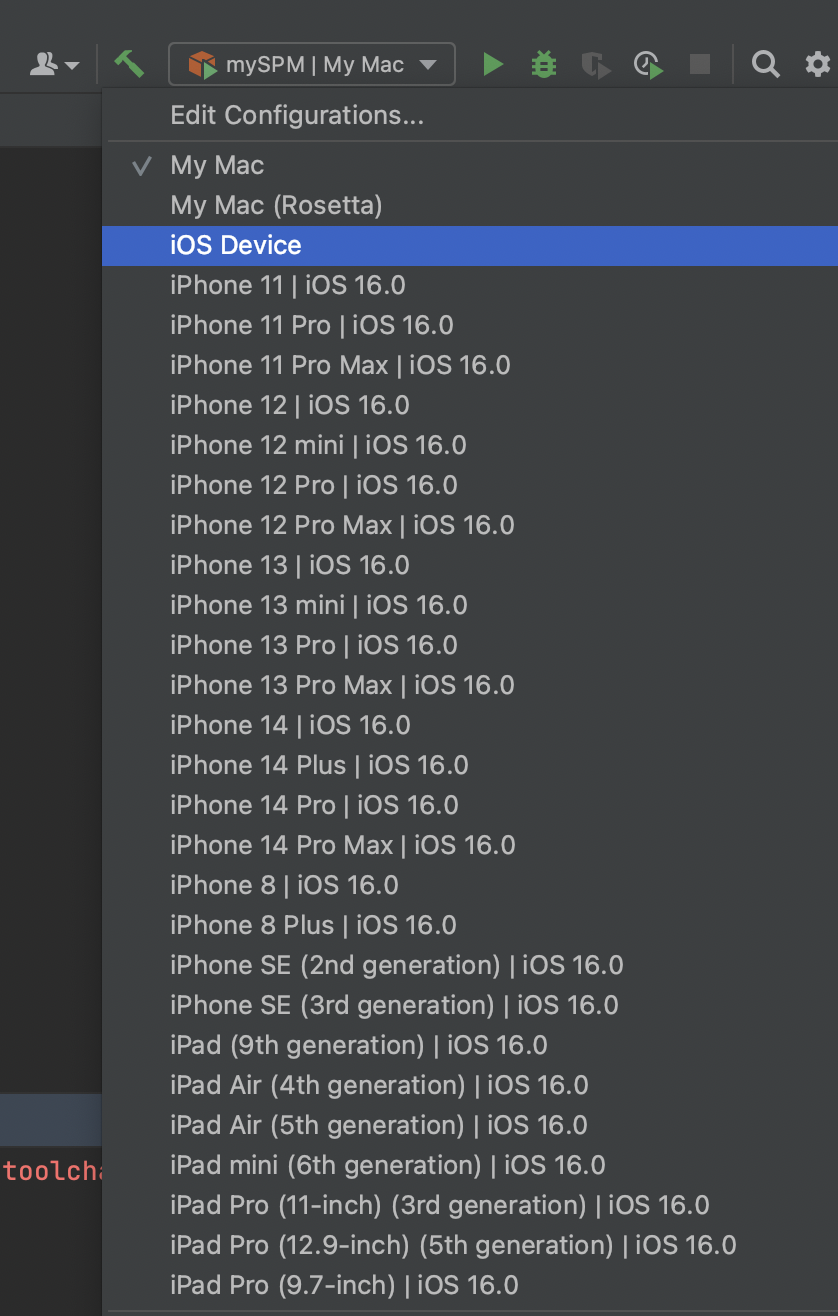The width and height of the screenshot is (838, 1316).
Task: Open the user account dropdown
Action: [54, 65]
